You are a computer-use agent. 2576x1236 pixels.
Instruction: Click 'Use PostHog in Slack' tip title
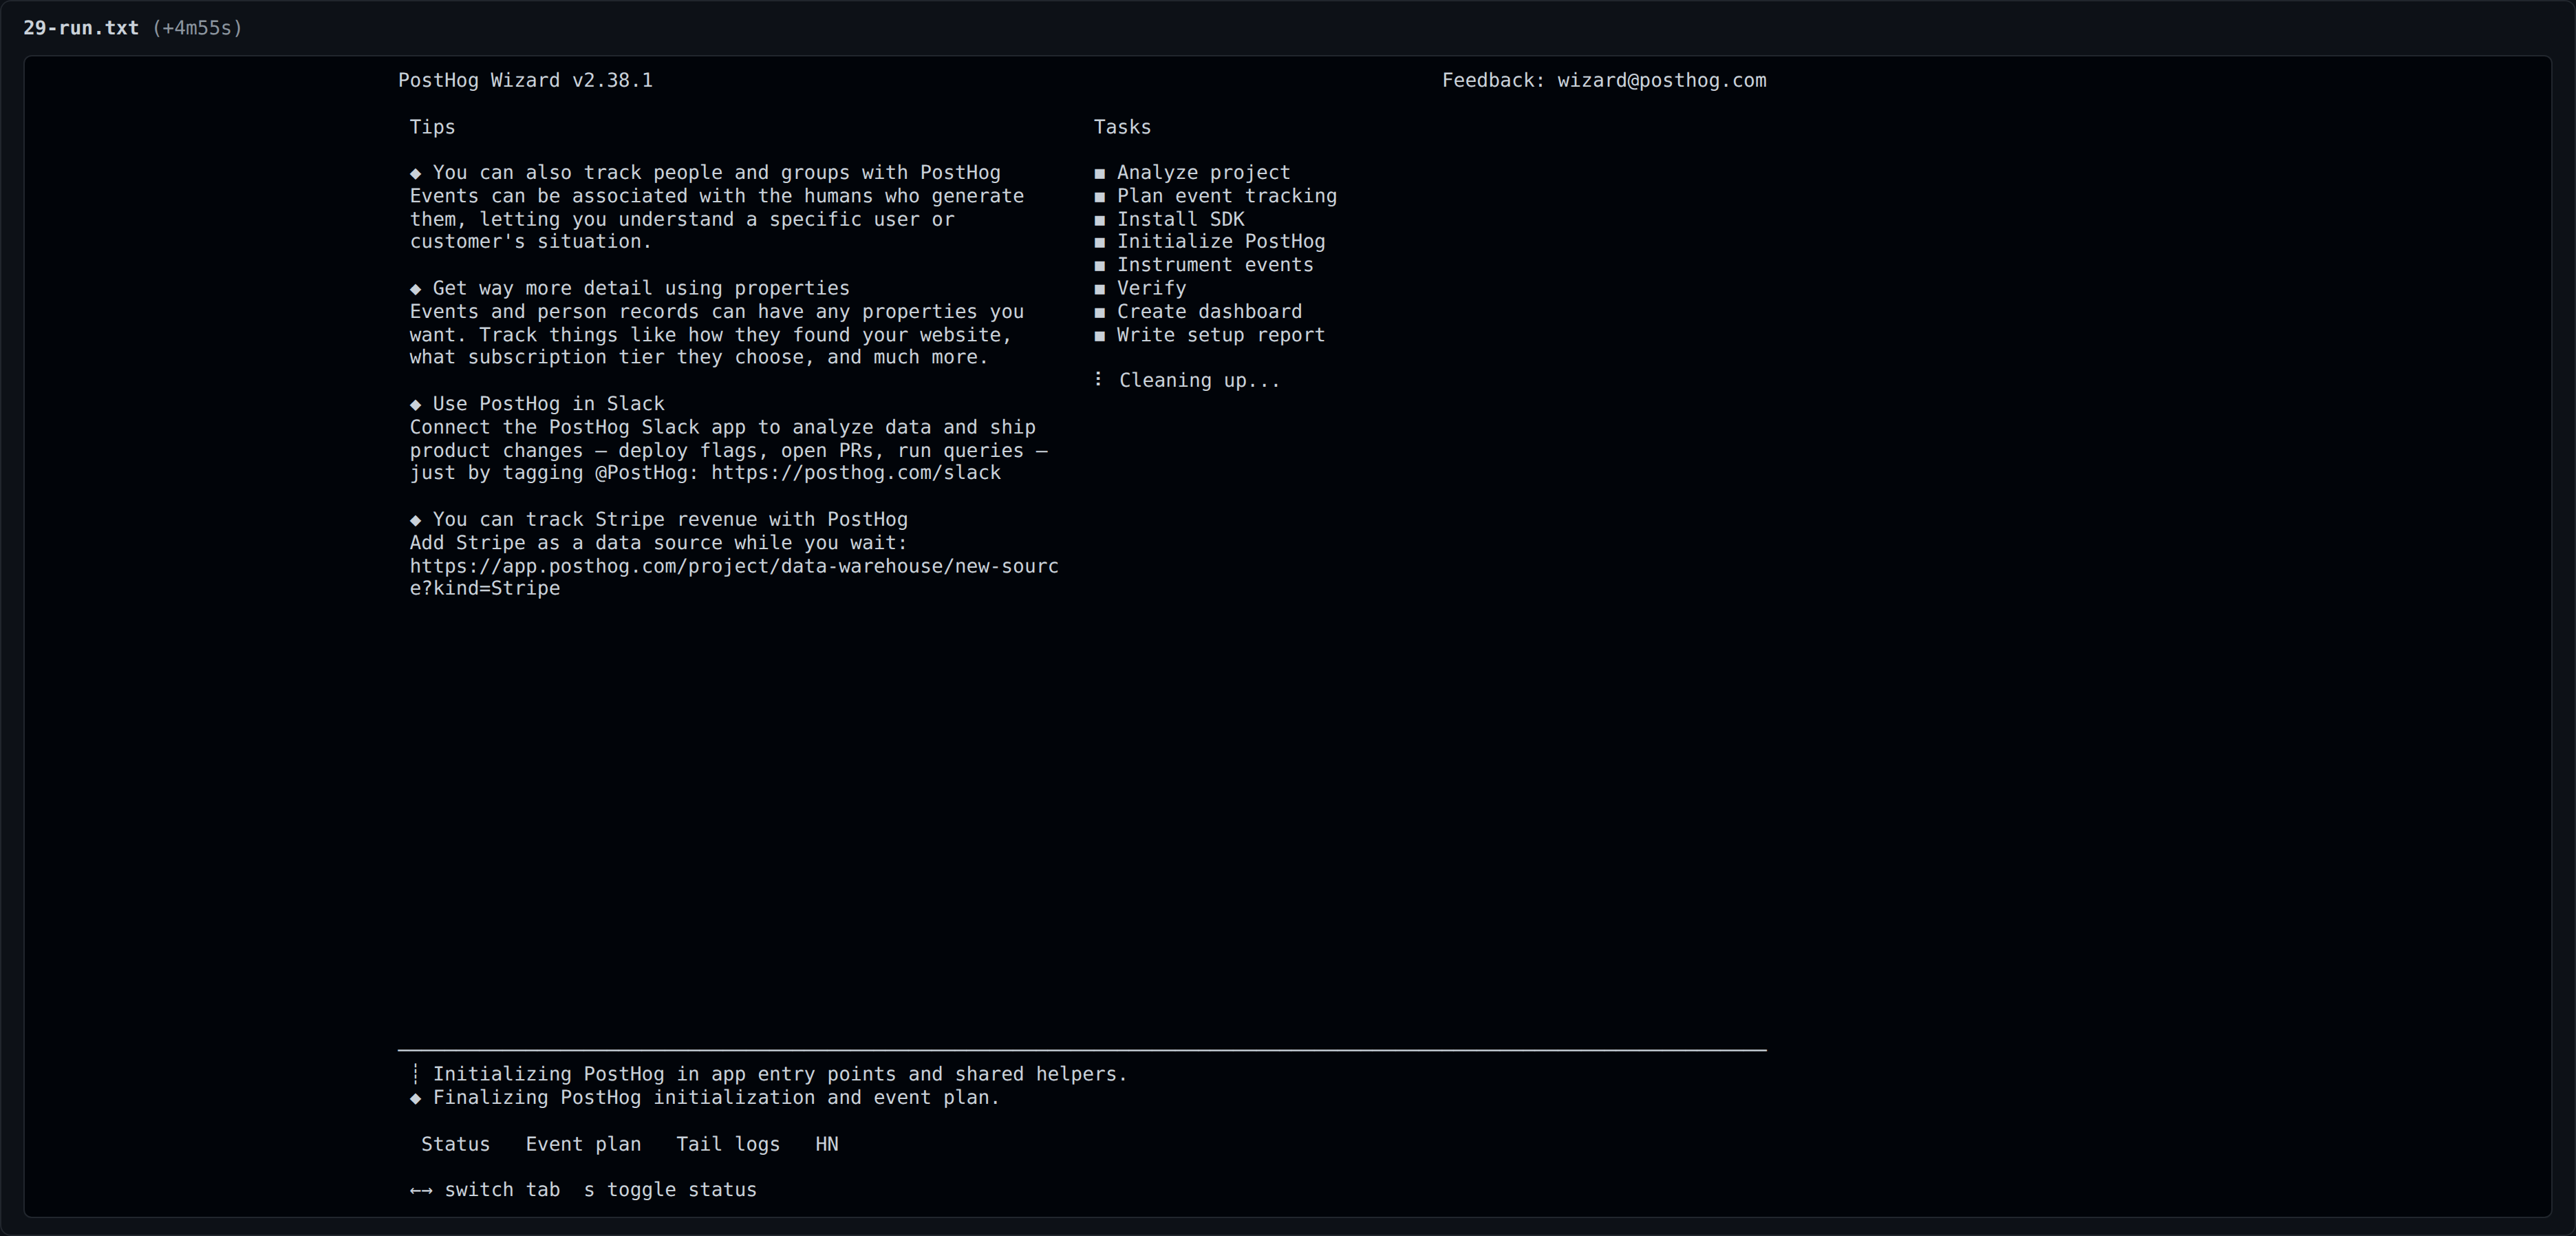click(548, 404)
